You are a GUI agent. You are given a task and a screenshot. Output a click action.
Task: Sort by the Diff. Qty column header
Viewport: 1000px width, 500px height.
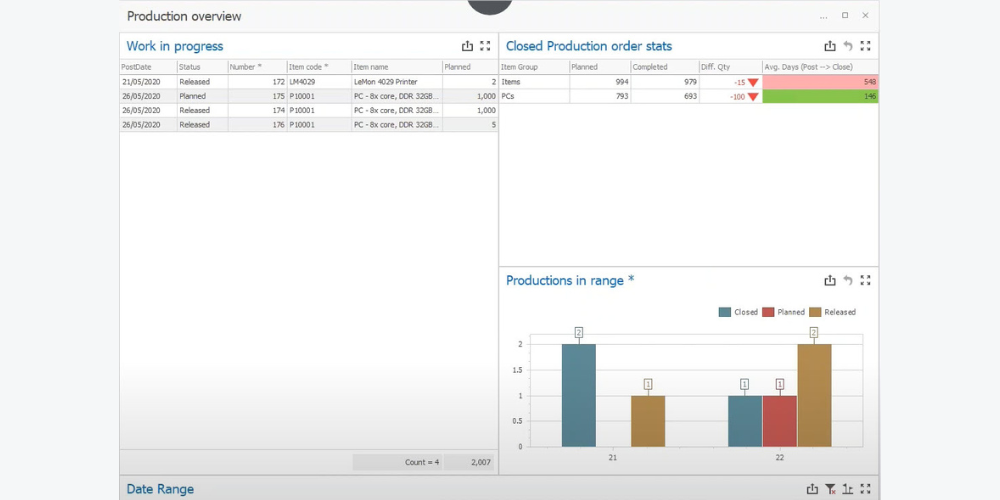731,67
